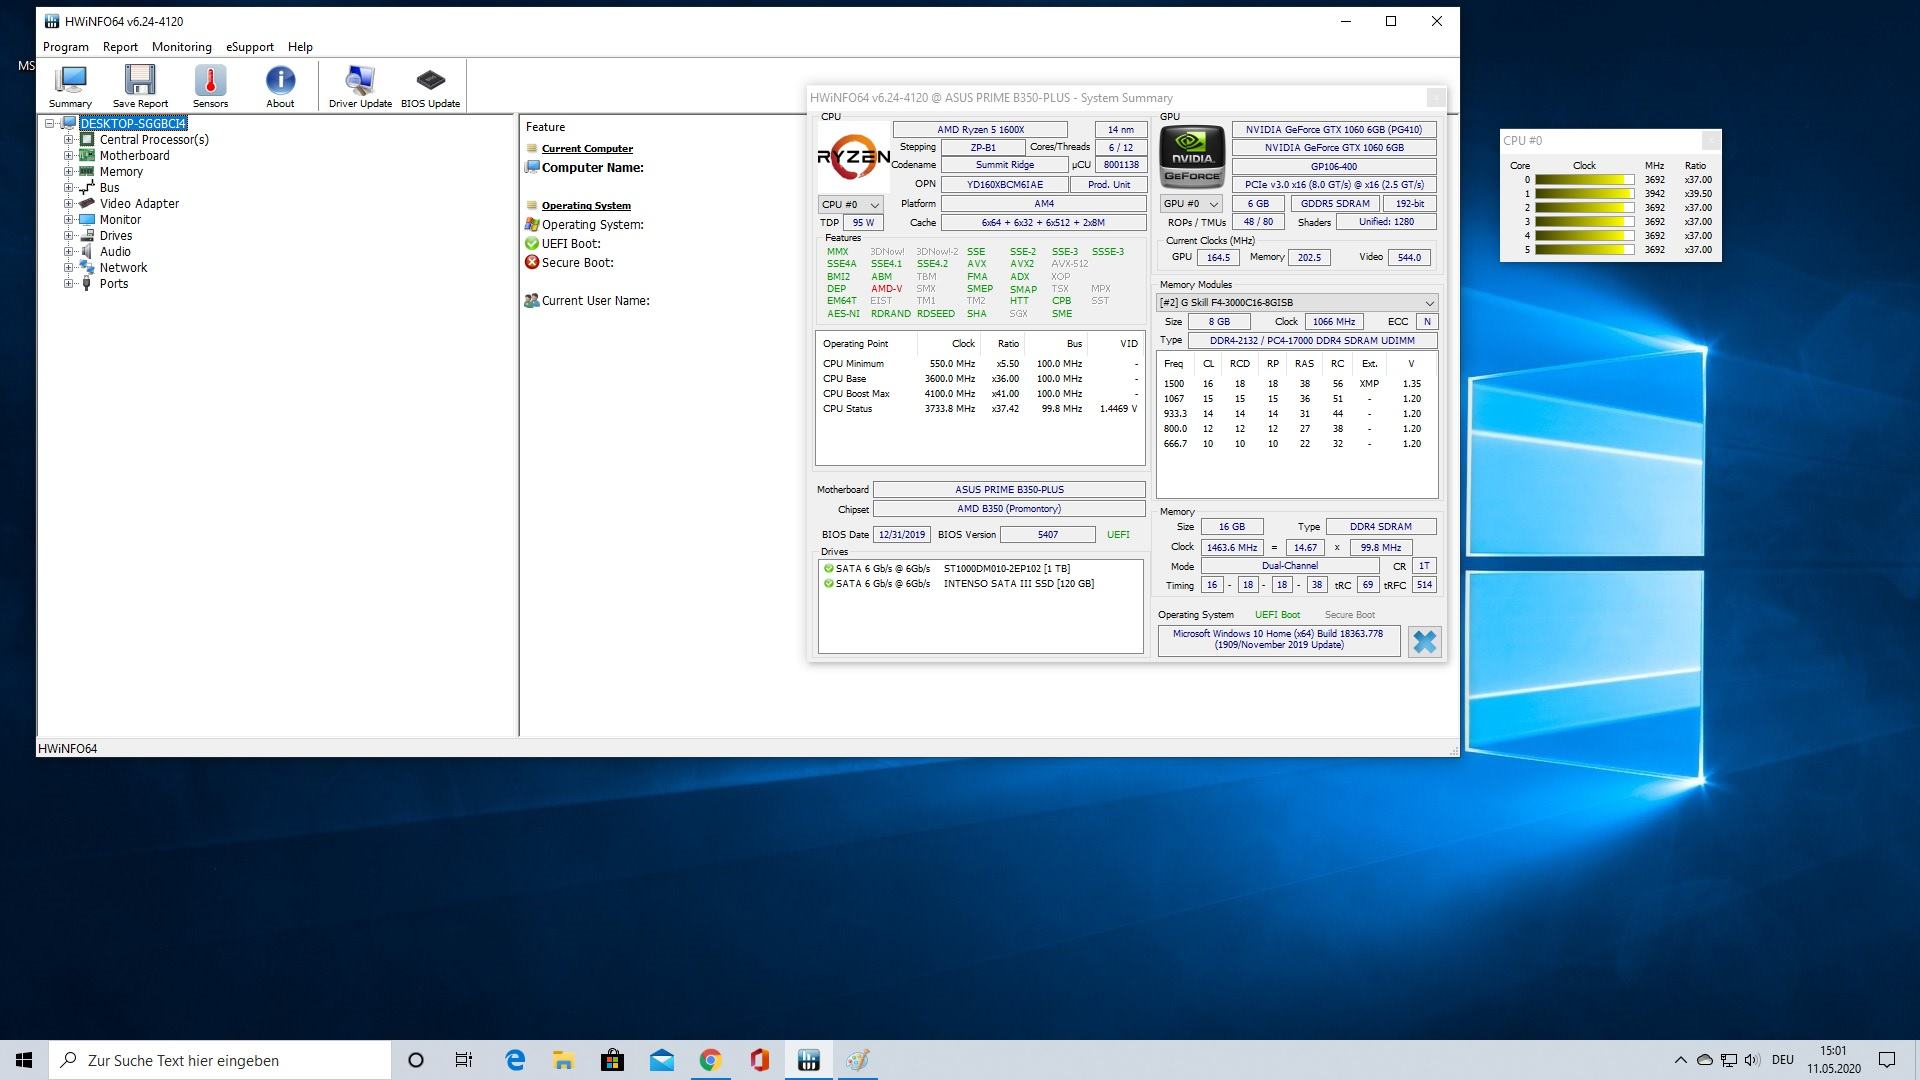The width and height of the screenshot is (1920, 1080).
Task: Open the Monitoring menu
Action: click(181, 47)
